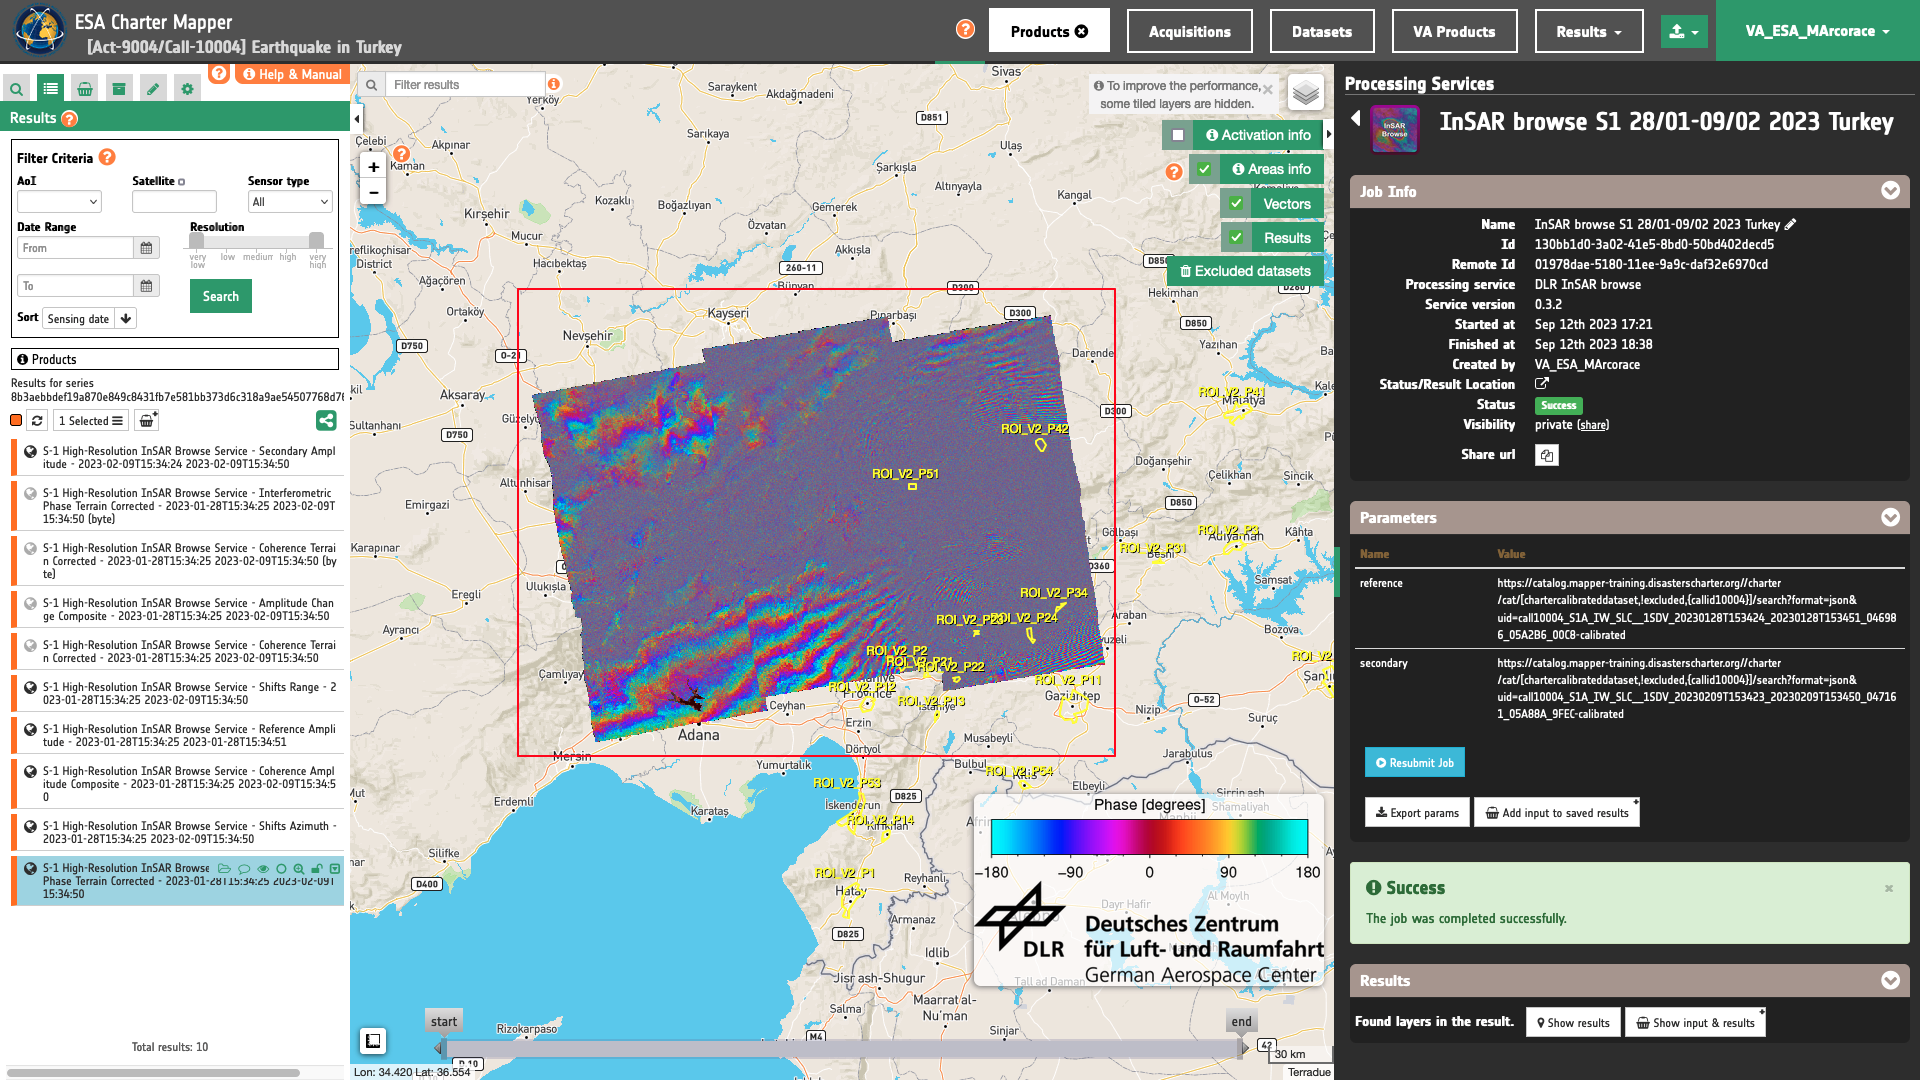
Task: Toggle the Activation info layer checkbox
Action: click(1178, 135)
